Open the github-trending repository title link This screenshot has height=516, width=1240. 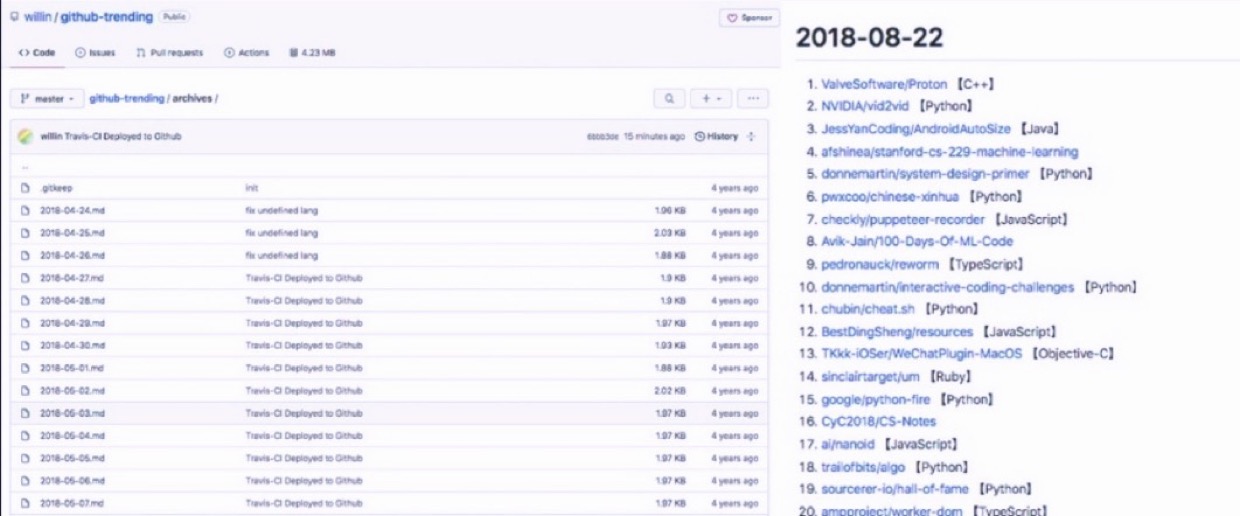[x=105, y=18]
